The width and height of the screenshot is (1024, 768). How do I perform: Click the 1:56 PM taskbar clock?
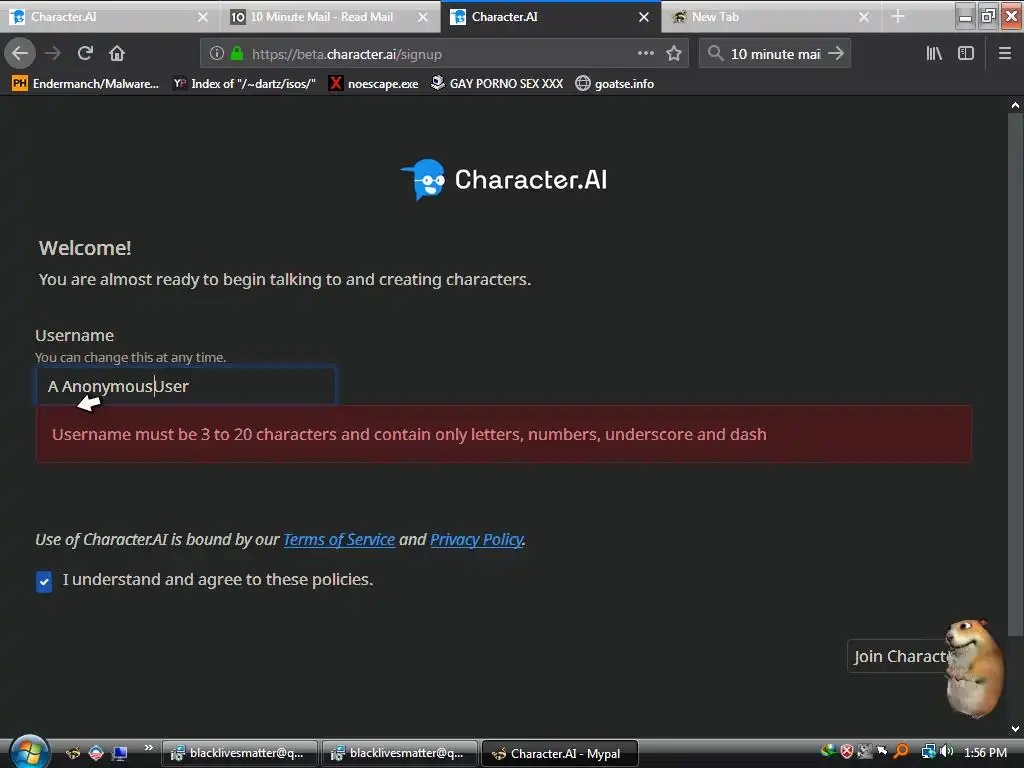pos(985,752)
